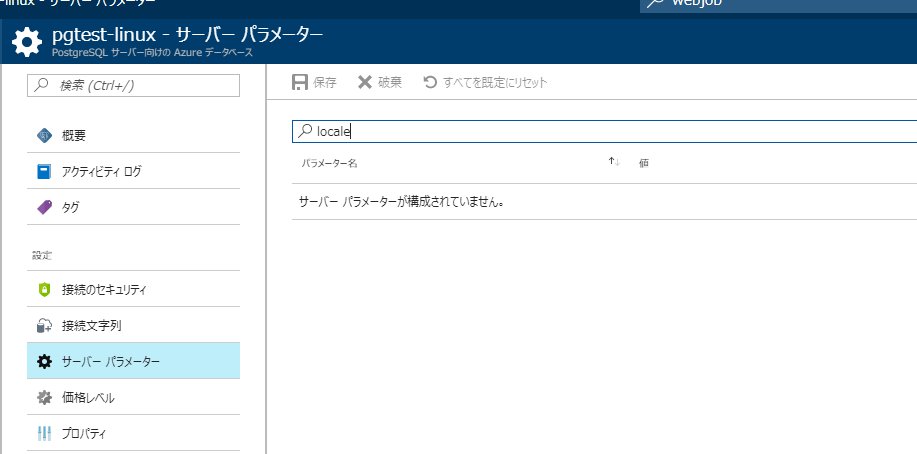Screen dimensions: 917x454
Task: Click the Properties (プロパティ) bars icon
Action: point(44,433)
